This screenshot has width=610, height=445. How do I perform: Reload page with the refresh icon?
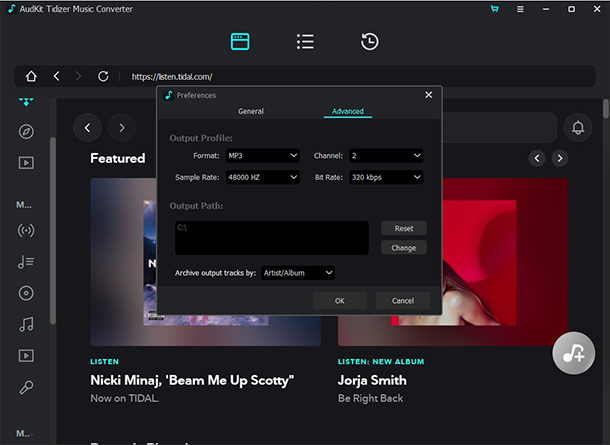(x=103, y=76)
